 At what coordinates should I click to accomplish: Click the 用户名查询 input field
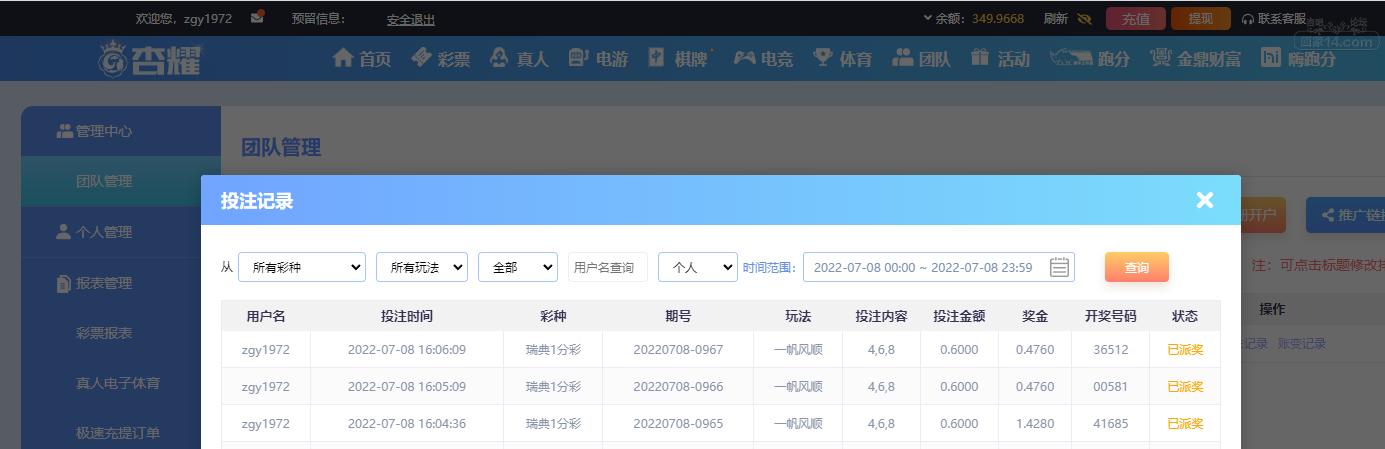click(x=608, y=267)
